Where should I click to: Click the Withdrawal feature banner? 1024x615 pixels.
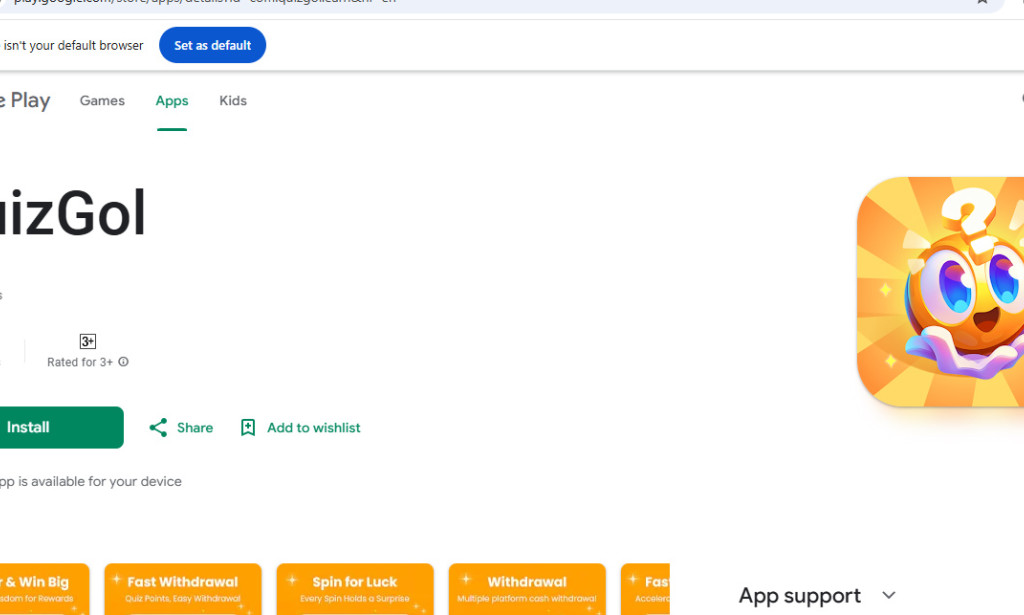(x=527, y=589)
